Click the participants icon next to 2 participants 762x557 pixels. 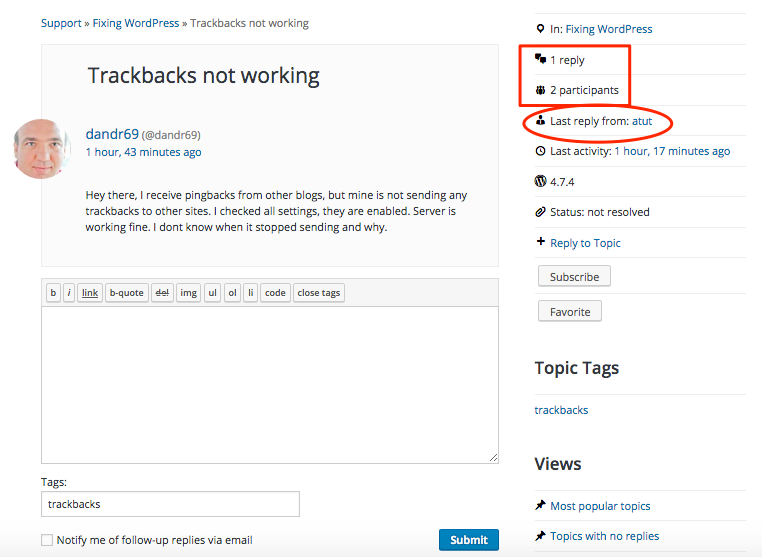[540, 90]
